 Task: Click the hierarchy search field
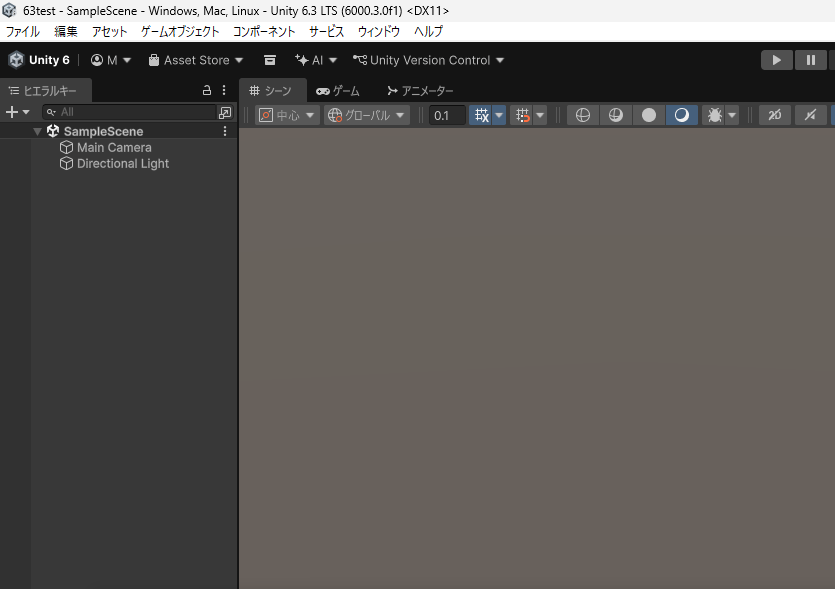(x=130, y=112)
